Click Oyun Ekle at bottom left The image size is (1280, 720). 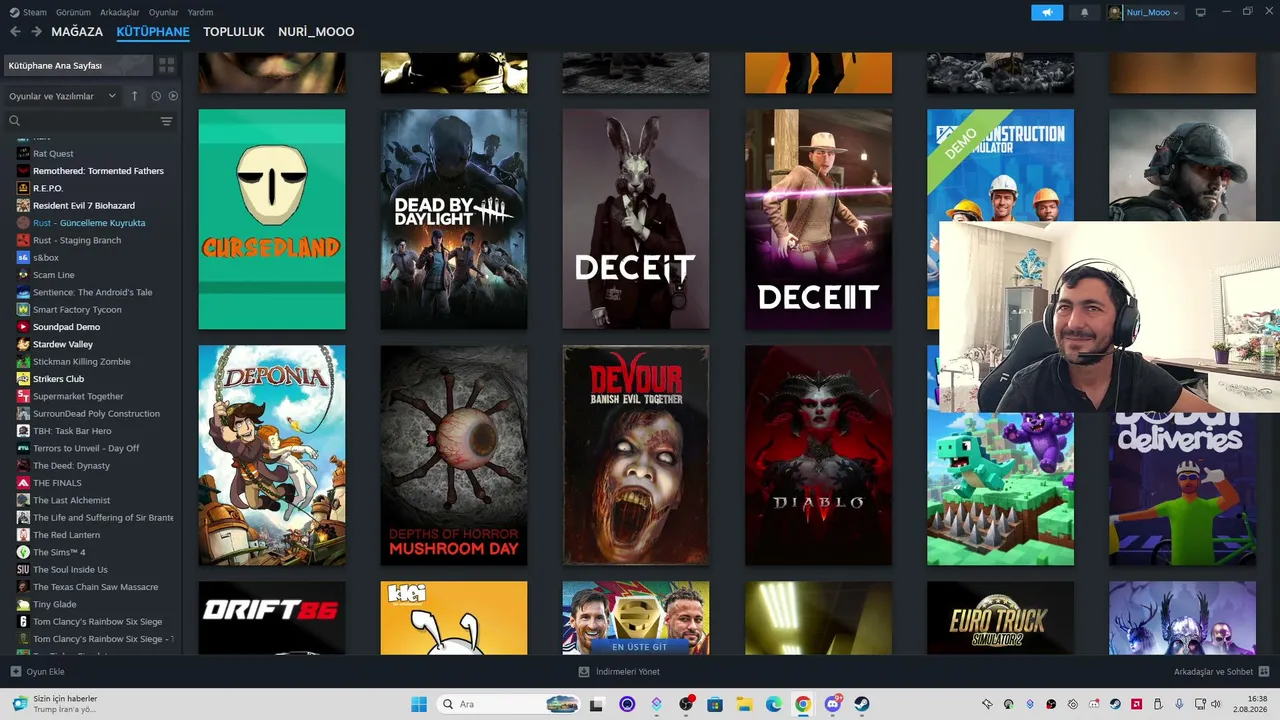[37, 672]
